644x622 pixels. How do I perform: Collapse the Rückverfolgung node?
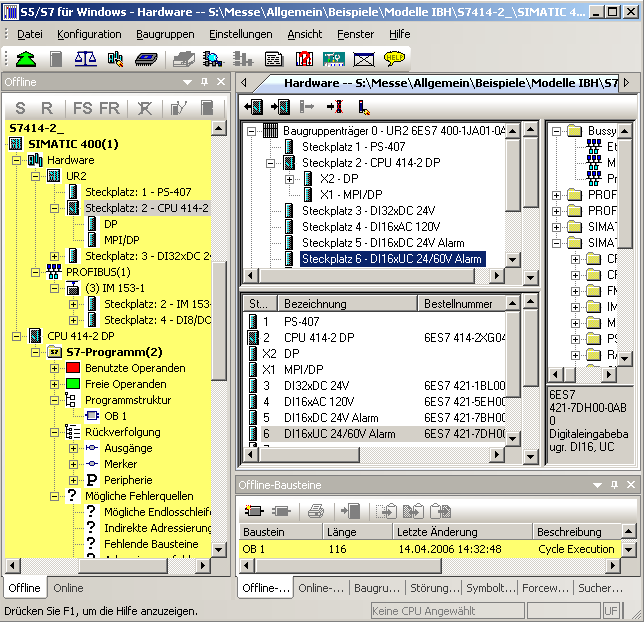54,432
